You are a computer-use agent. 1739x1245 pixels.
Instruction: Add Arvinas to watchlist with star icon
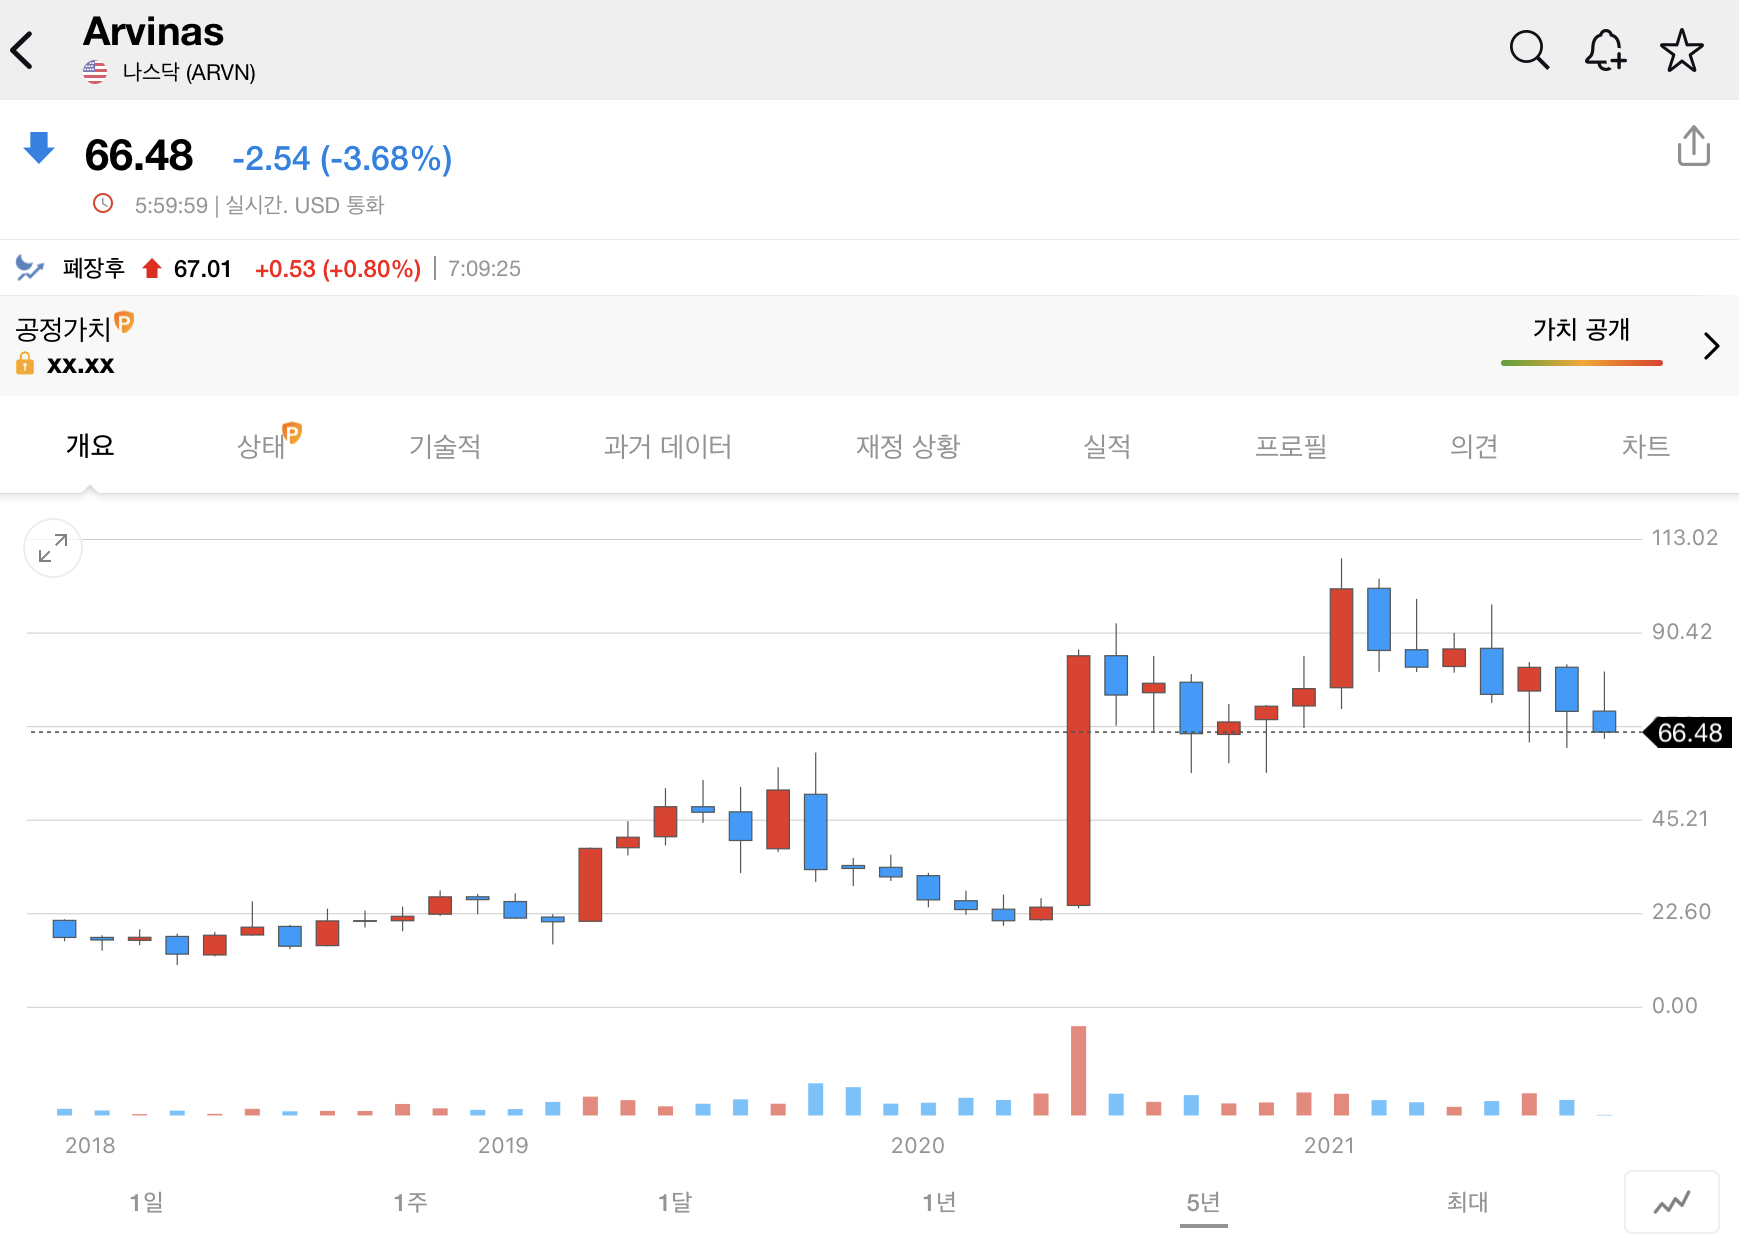[x=1682, y=50]
